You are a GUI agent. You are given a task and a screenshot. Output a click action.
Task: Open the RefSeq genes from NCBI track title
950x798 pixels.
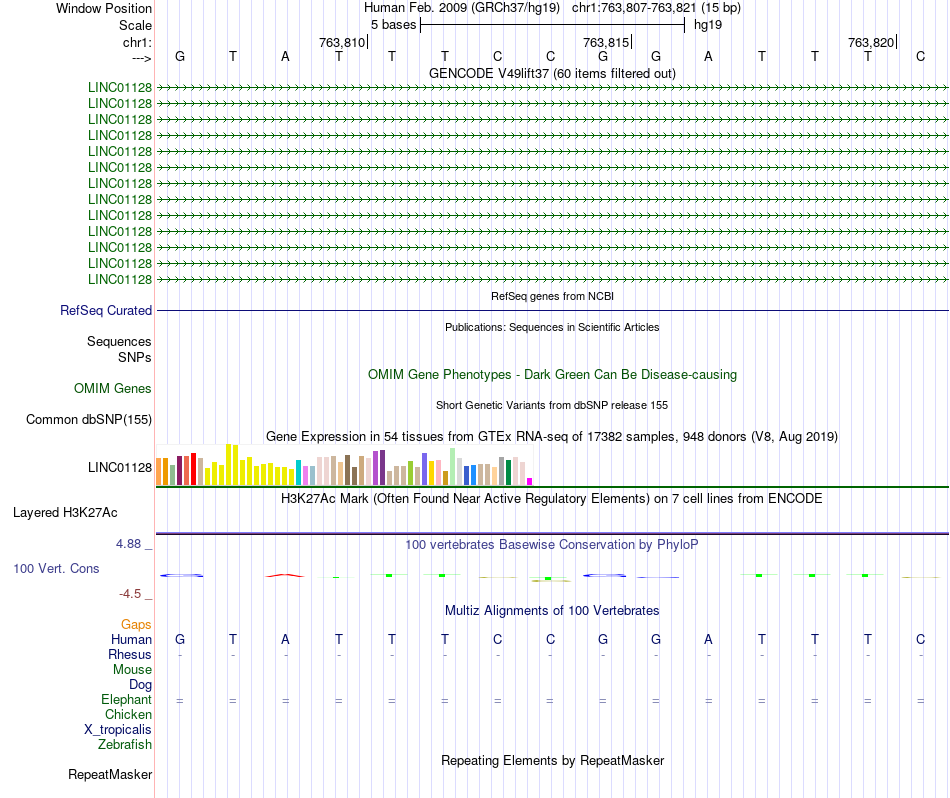tap(552, 296)
